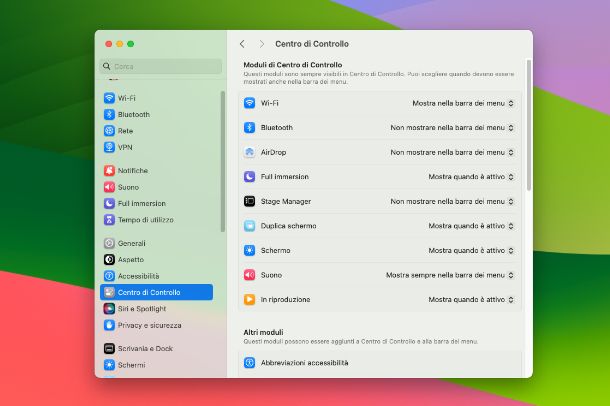Click the Scrivania e Dock icon

[x=109, y=348]
